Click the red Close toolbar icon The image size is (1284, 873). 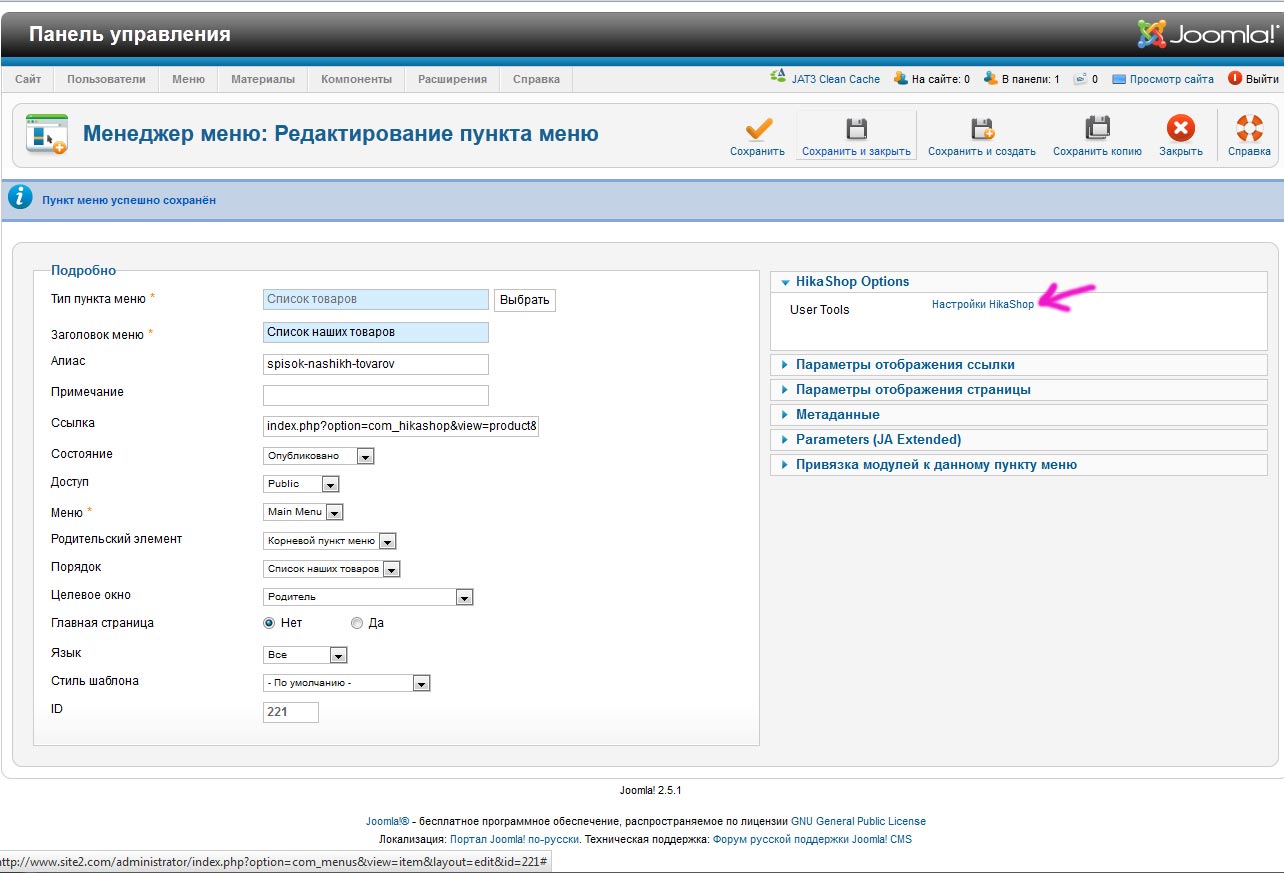pos(1181,129)
